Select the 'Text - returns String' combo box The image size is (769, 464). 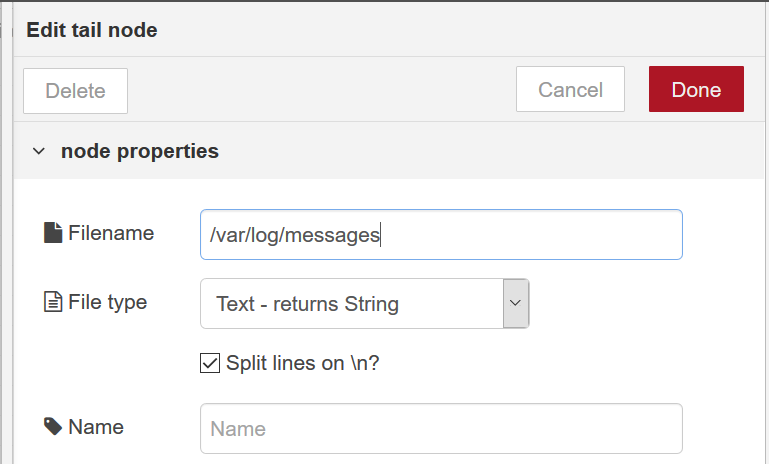click(x=364, y=304)
